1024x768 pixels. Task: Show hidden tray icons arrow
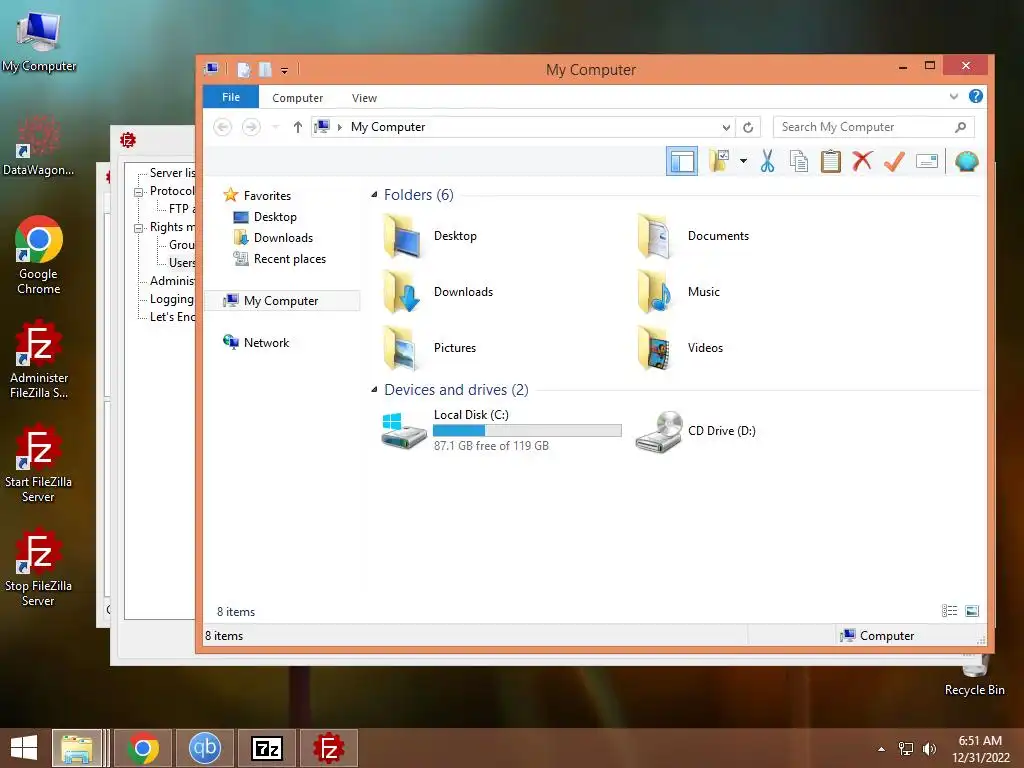point(882,749)
